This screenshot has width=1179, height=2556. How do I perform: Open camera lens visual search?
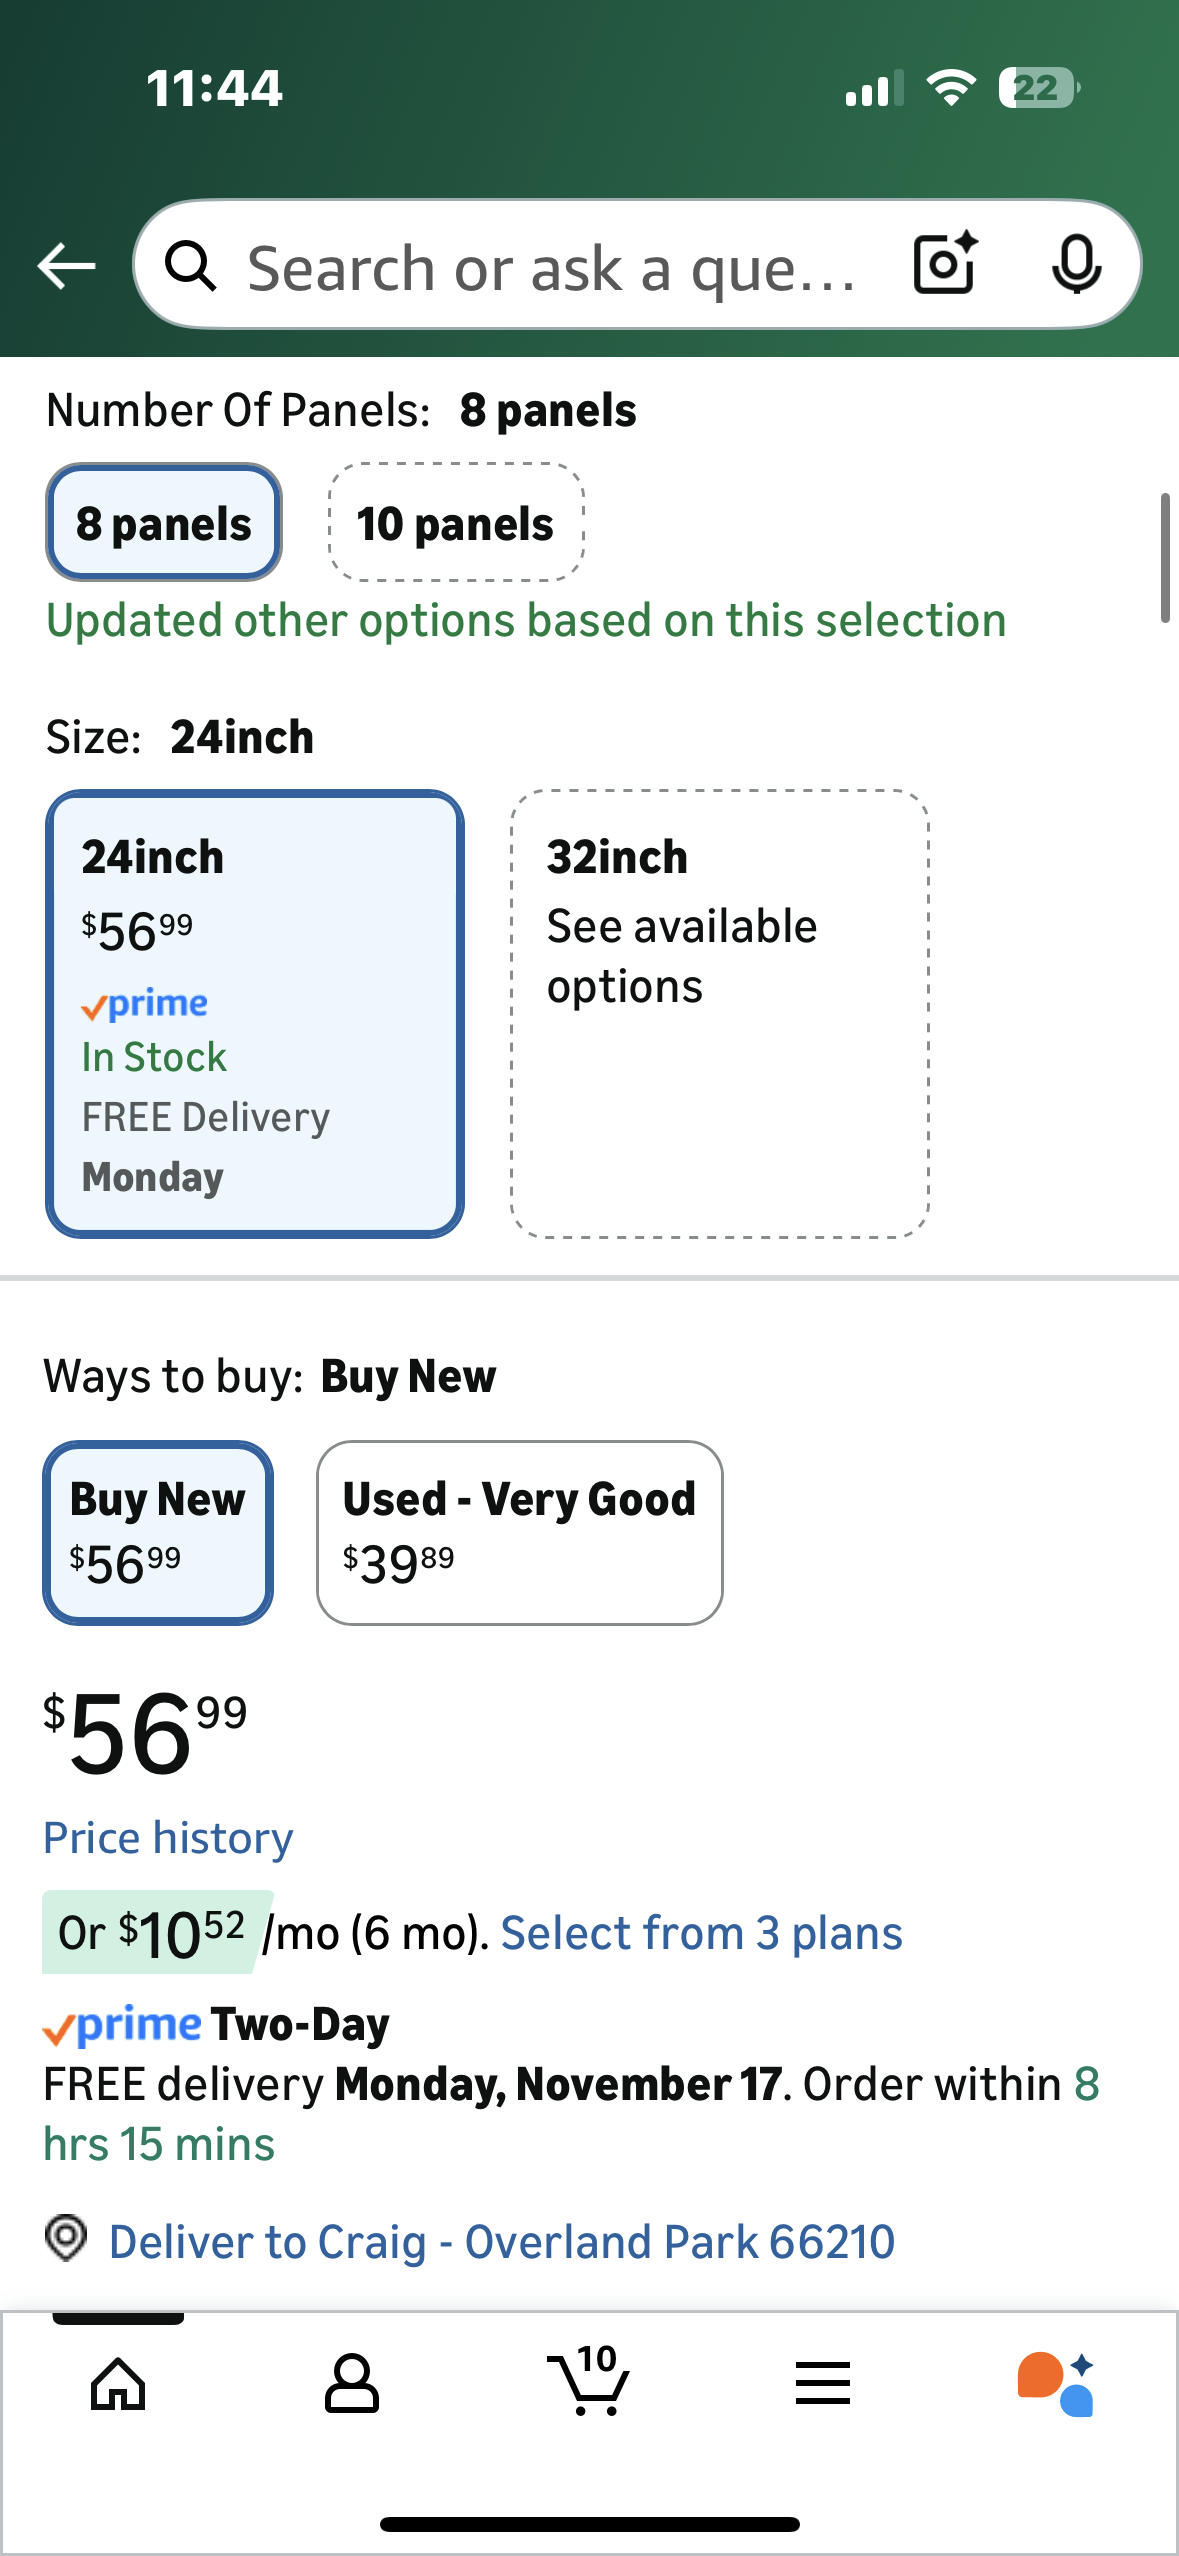click(x=944, y=264)
